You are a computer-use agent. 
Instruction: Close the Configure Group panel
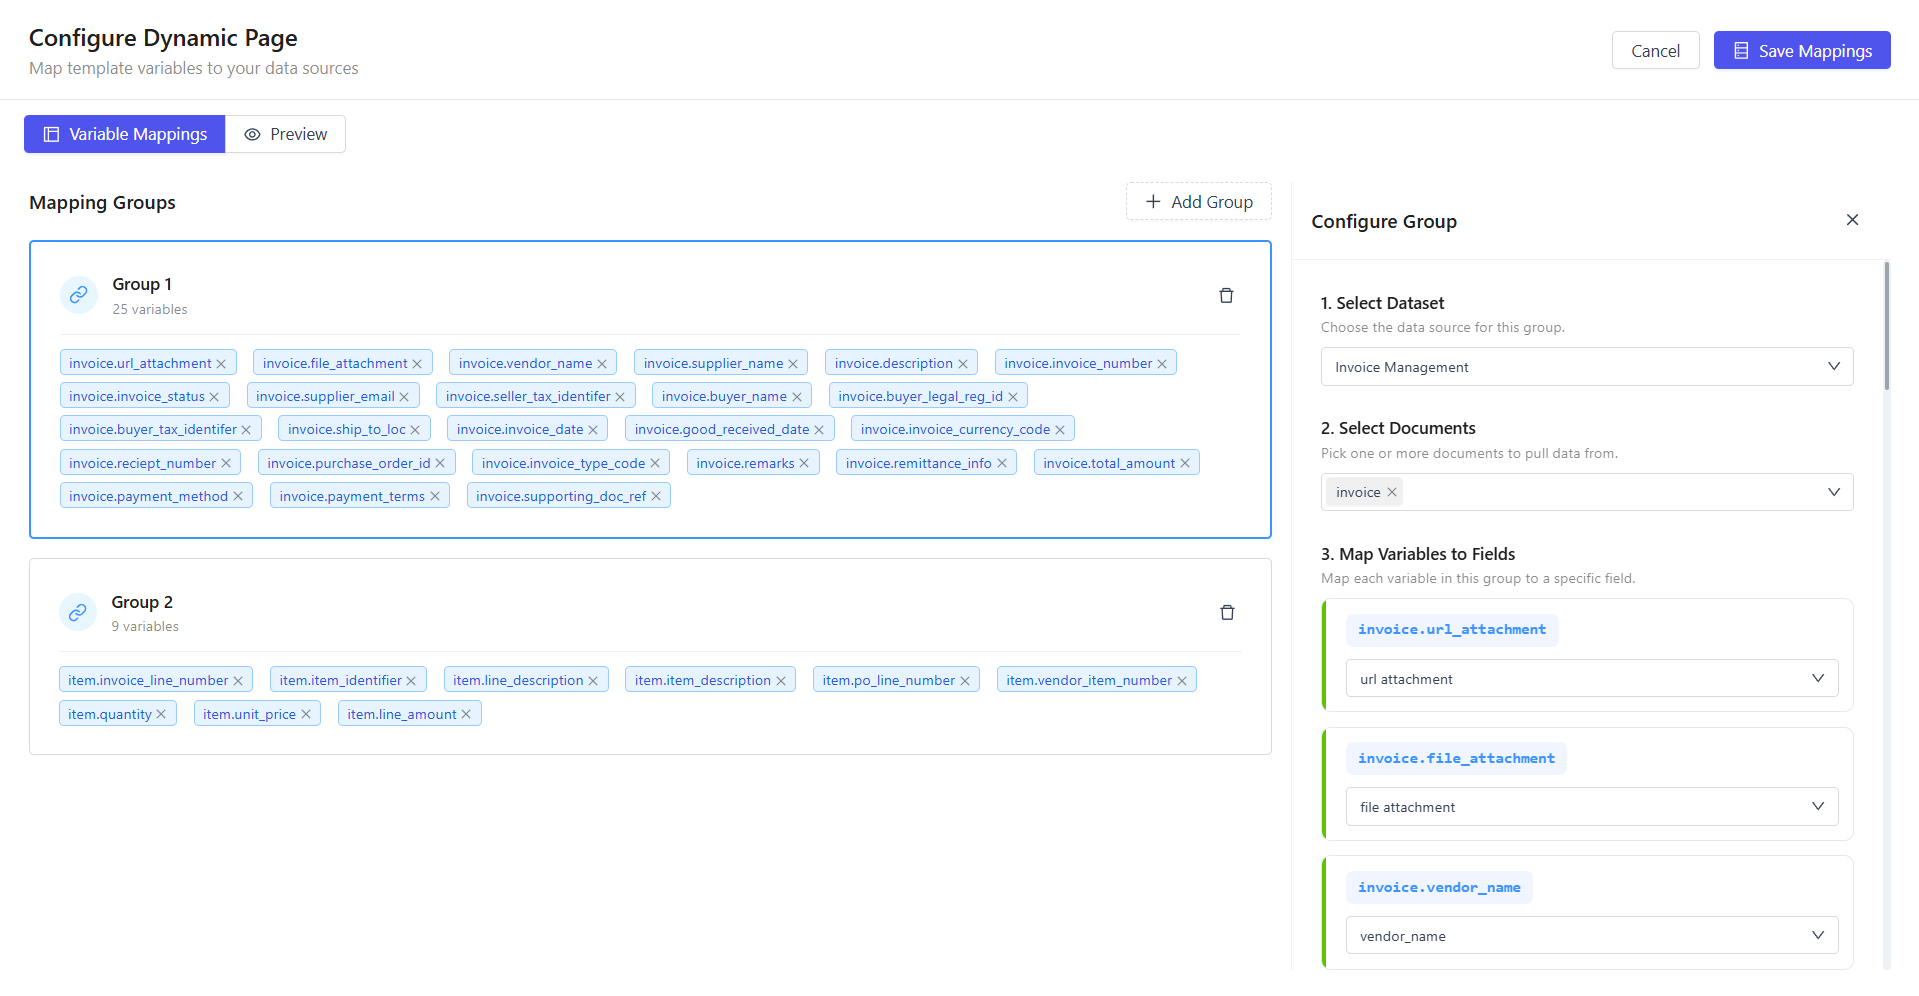click(1852, 220)
